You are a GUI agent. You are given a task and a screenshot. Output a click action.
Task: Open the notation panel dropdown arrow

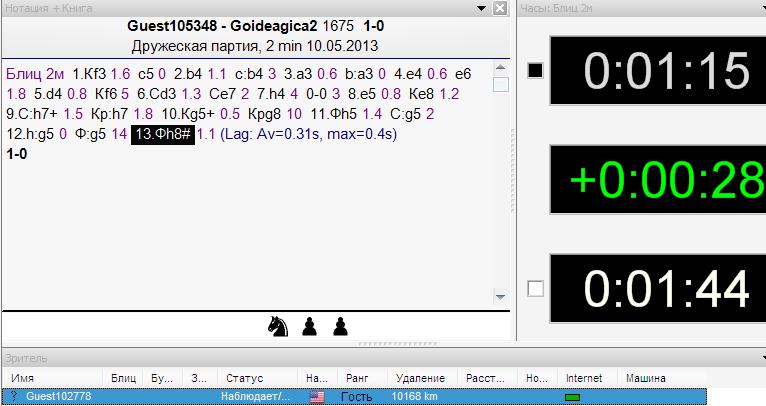tap(482, 9)
